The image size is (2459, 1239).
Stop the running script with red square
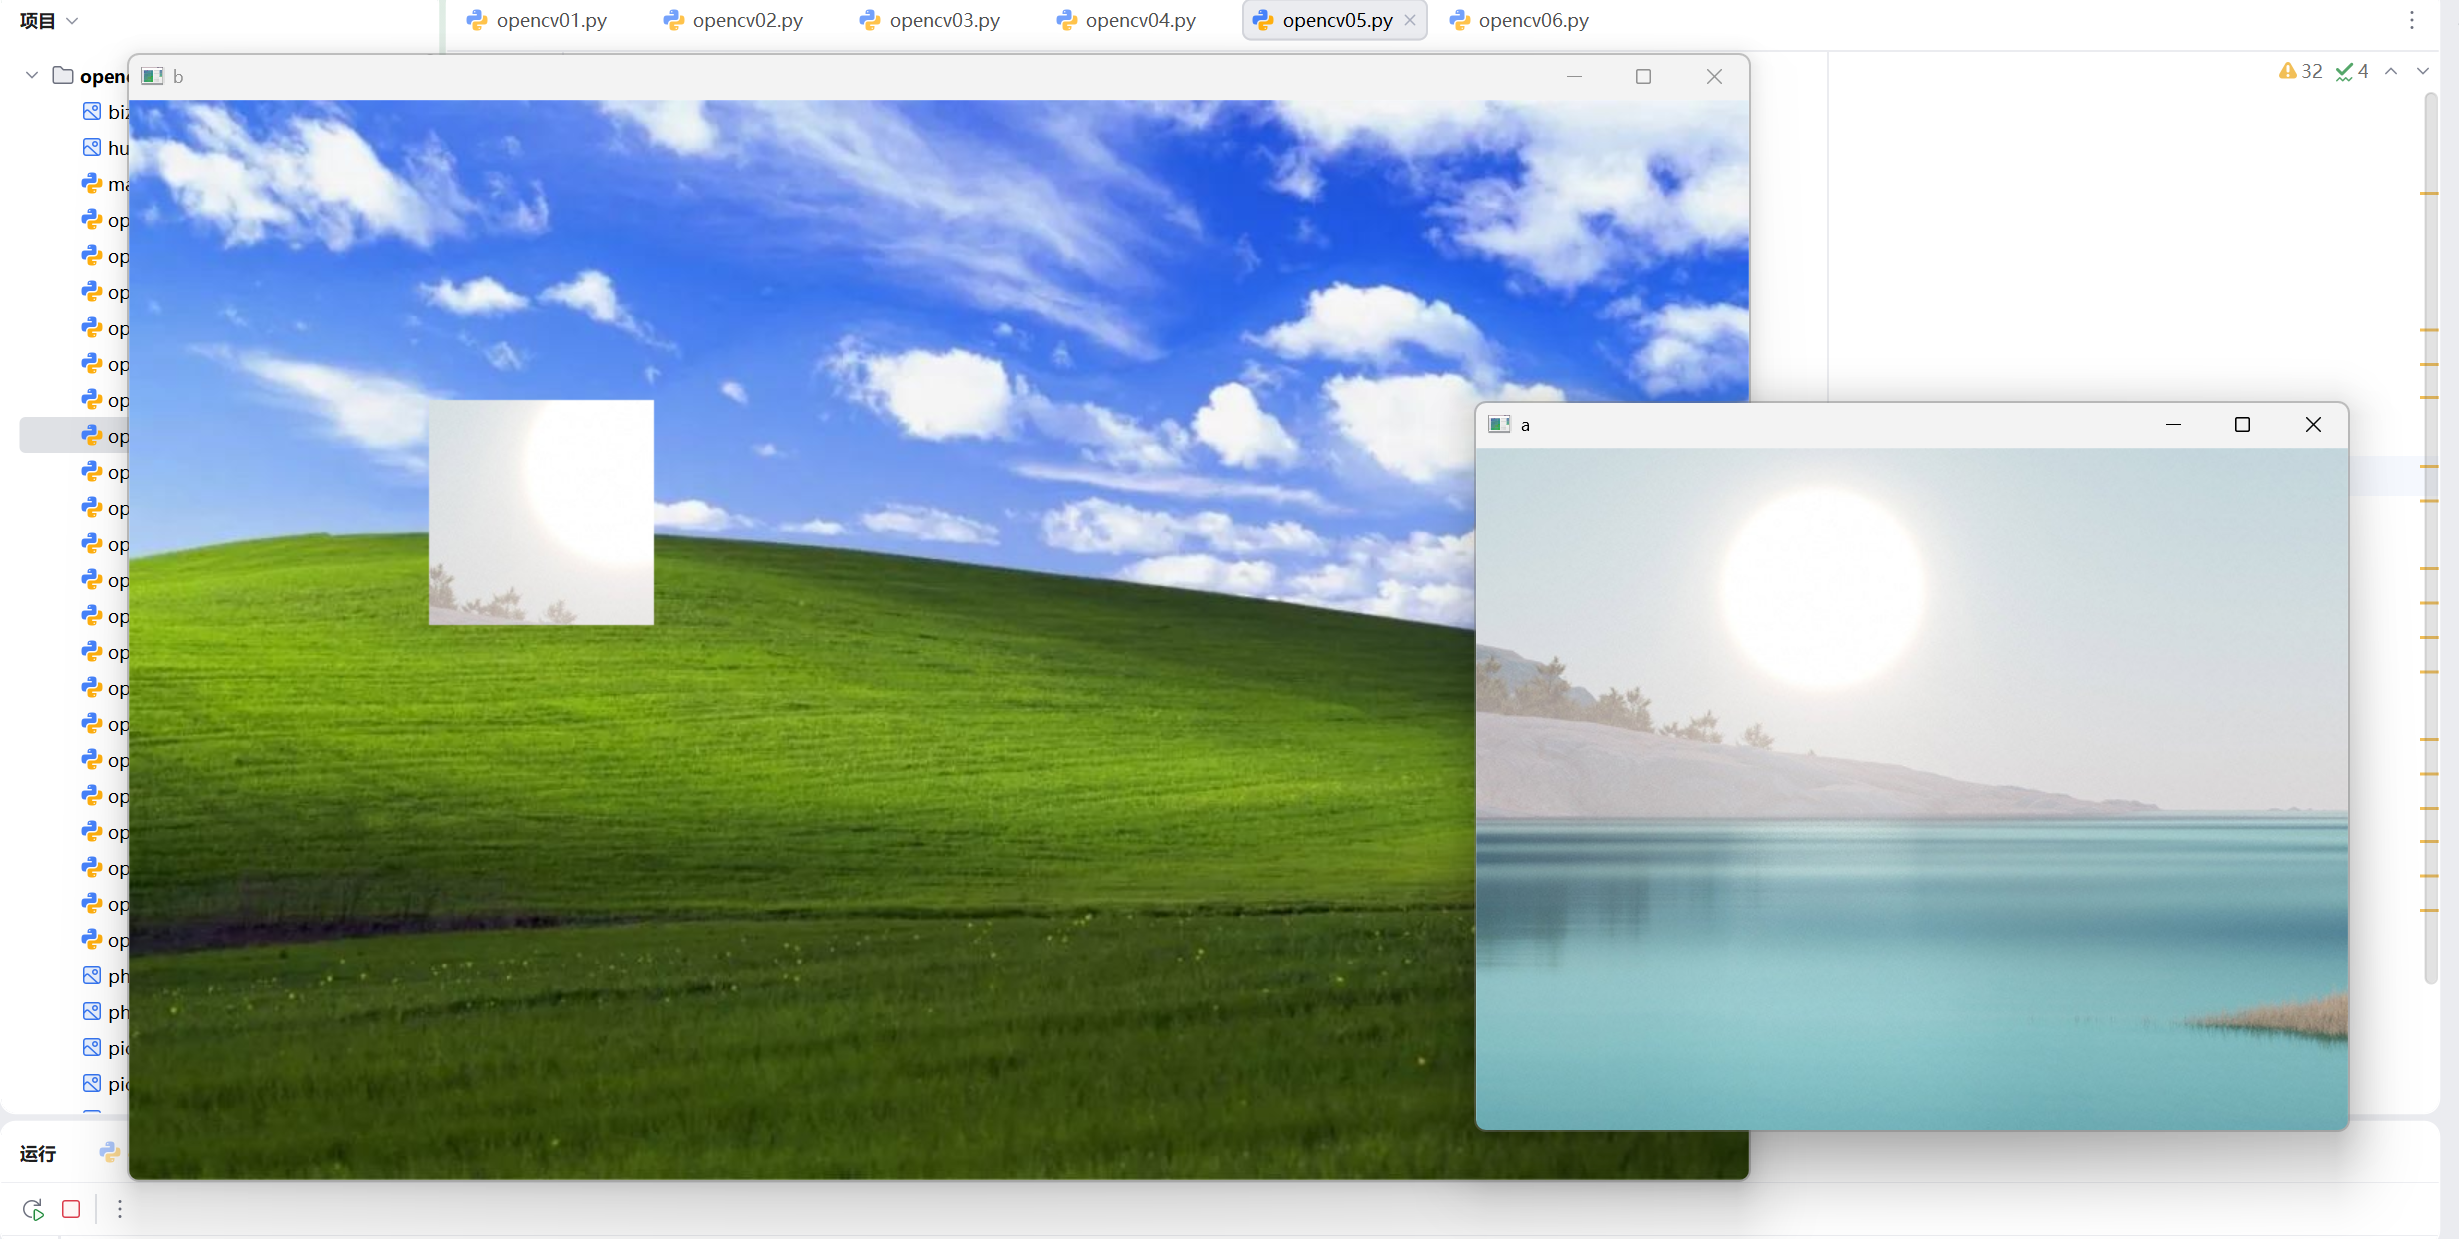coord(71,1209)
